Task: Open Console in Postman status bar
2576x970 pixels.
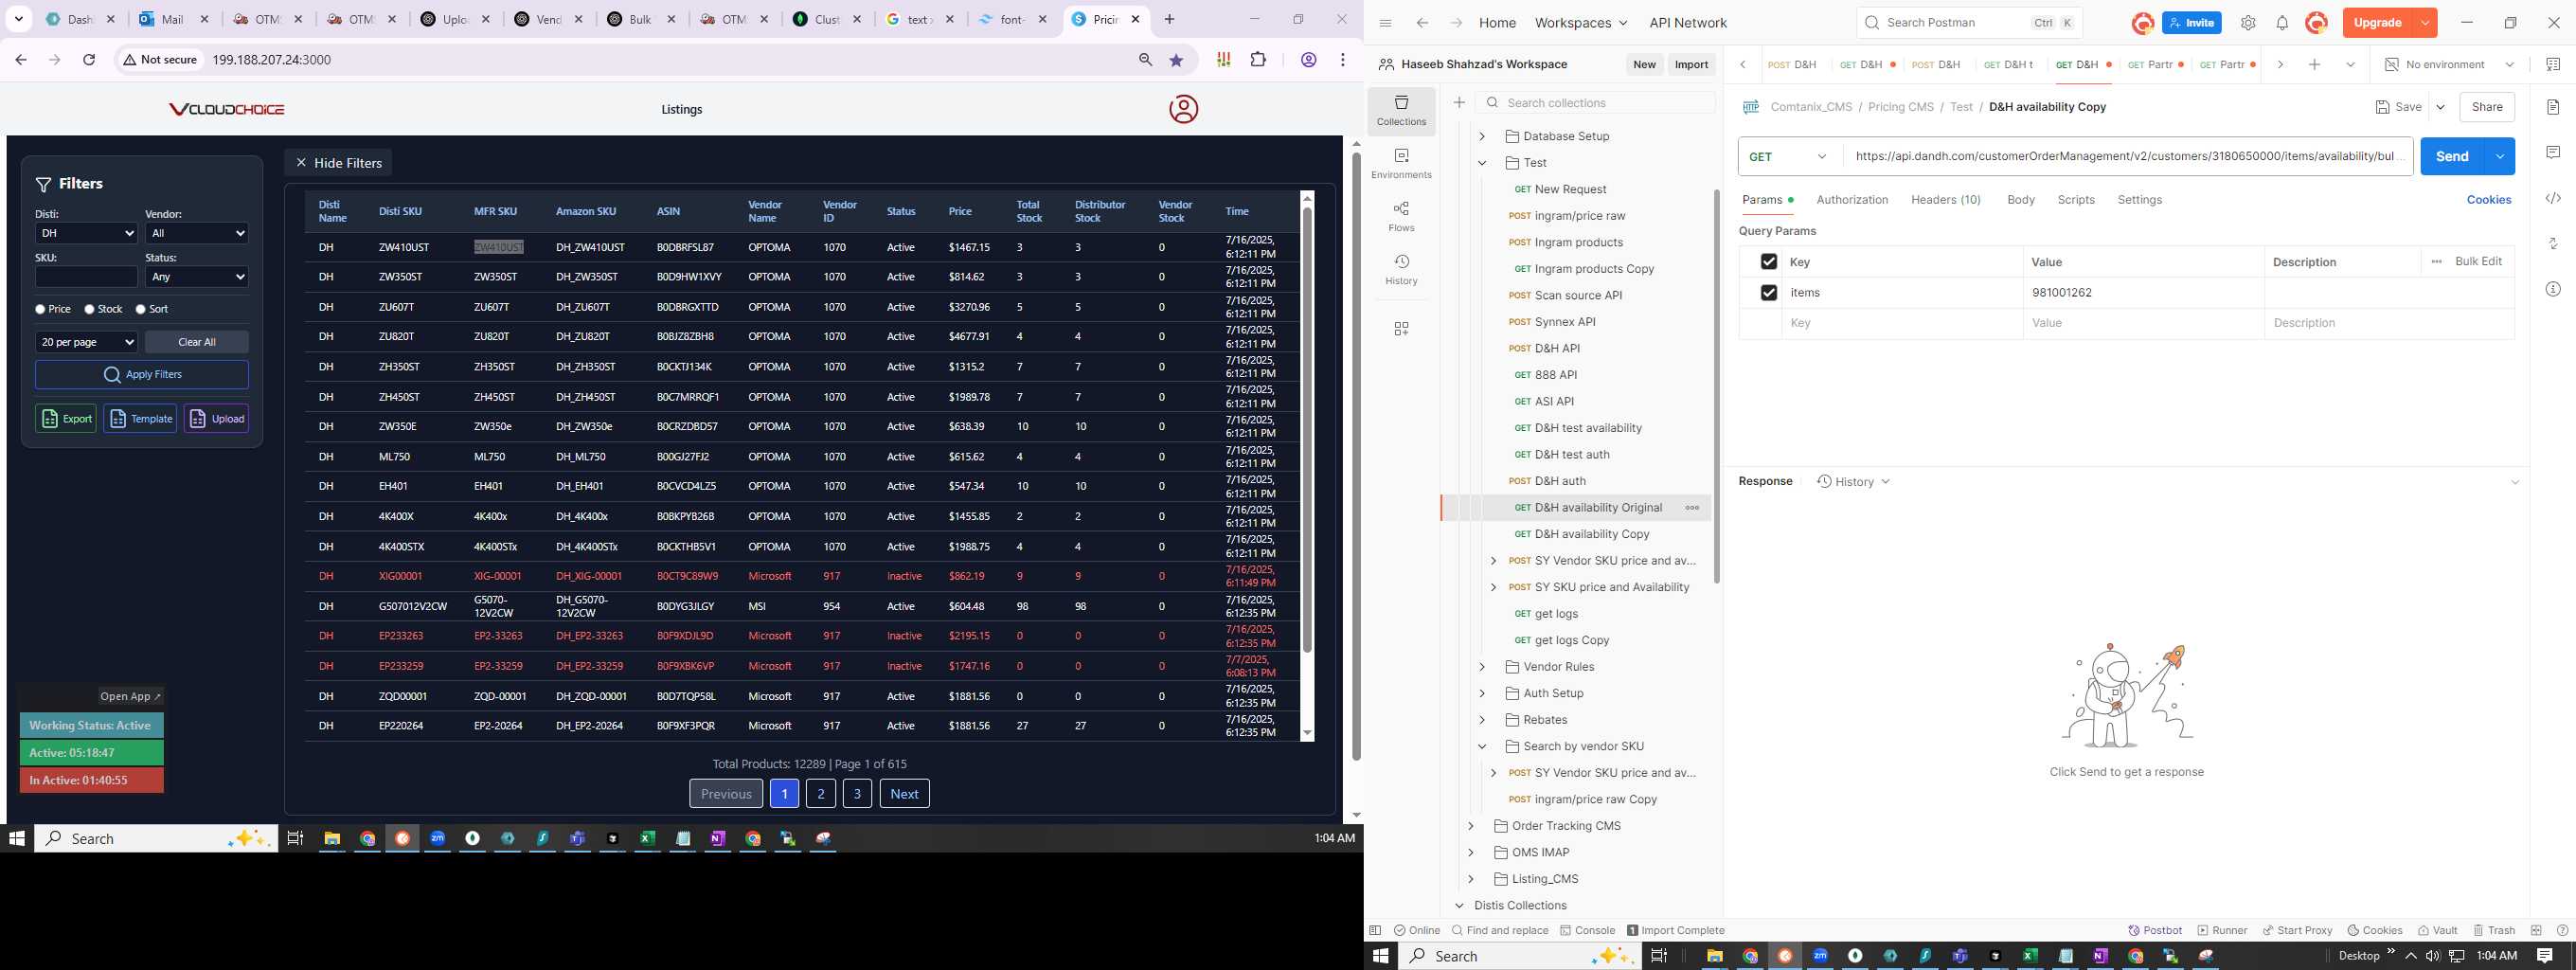Action: click(x=1587, y=930)
